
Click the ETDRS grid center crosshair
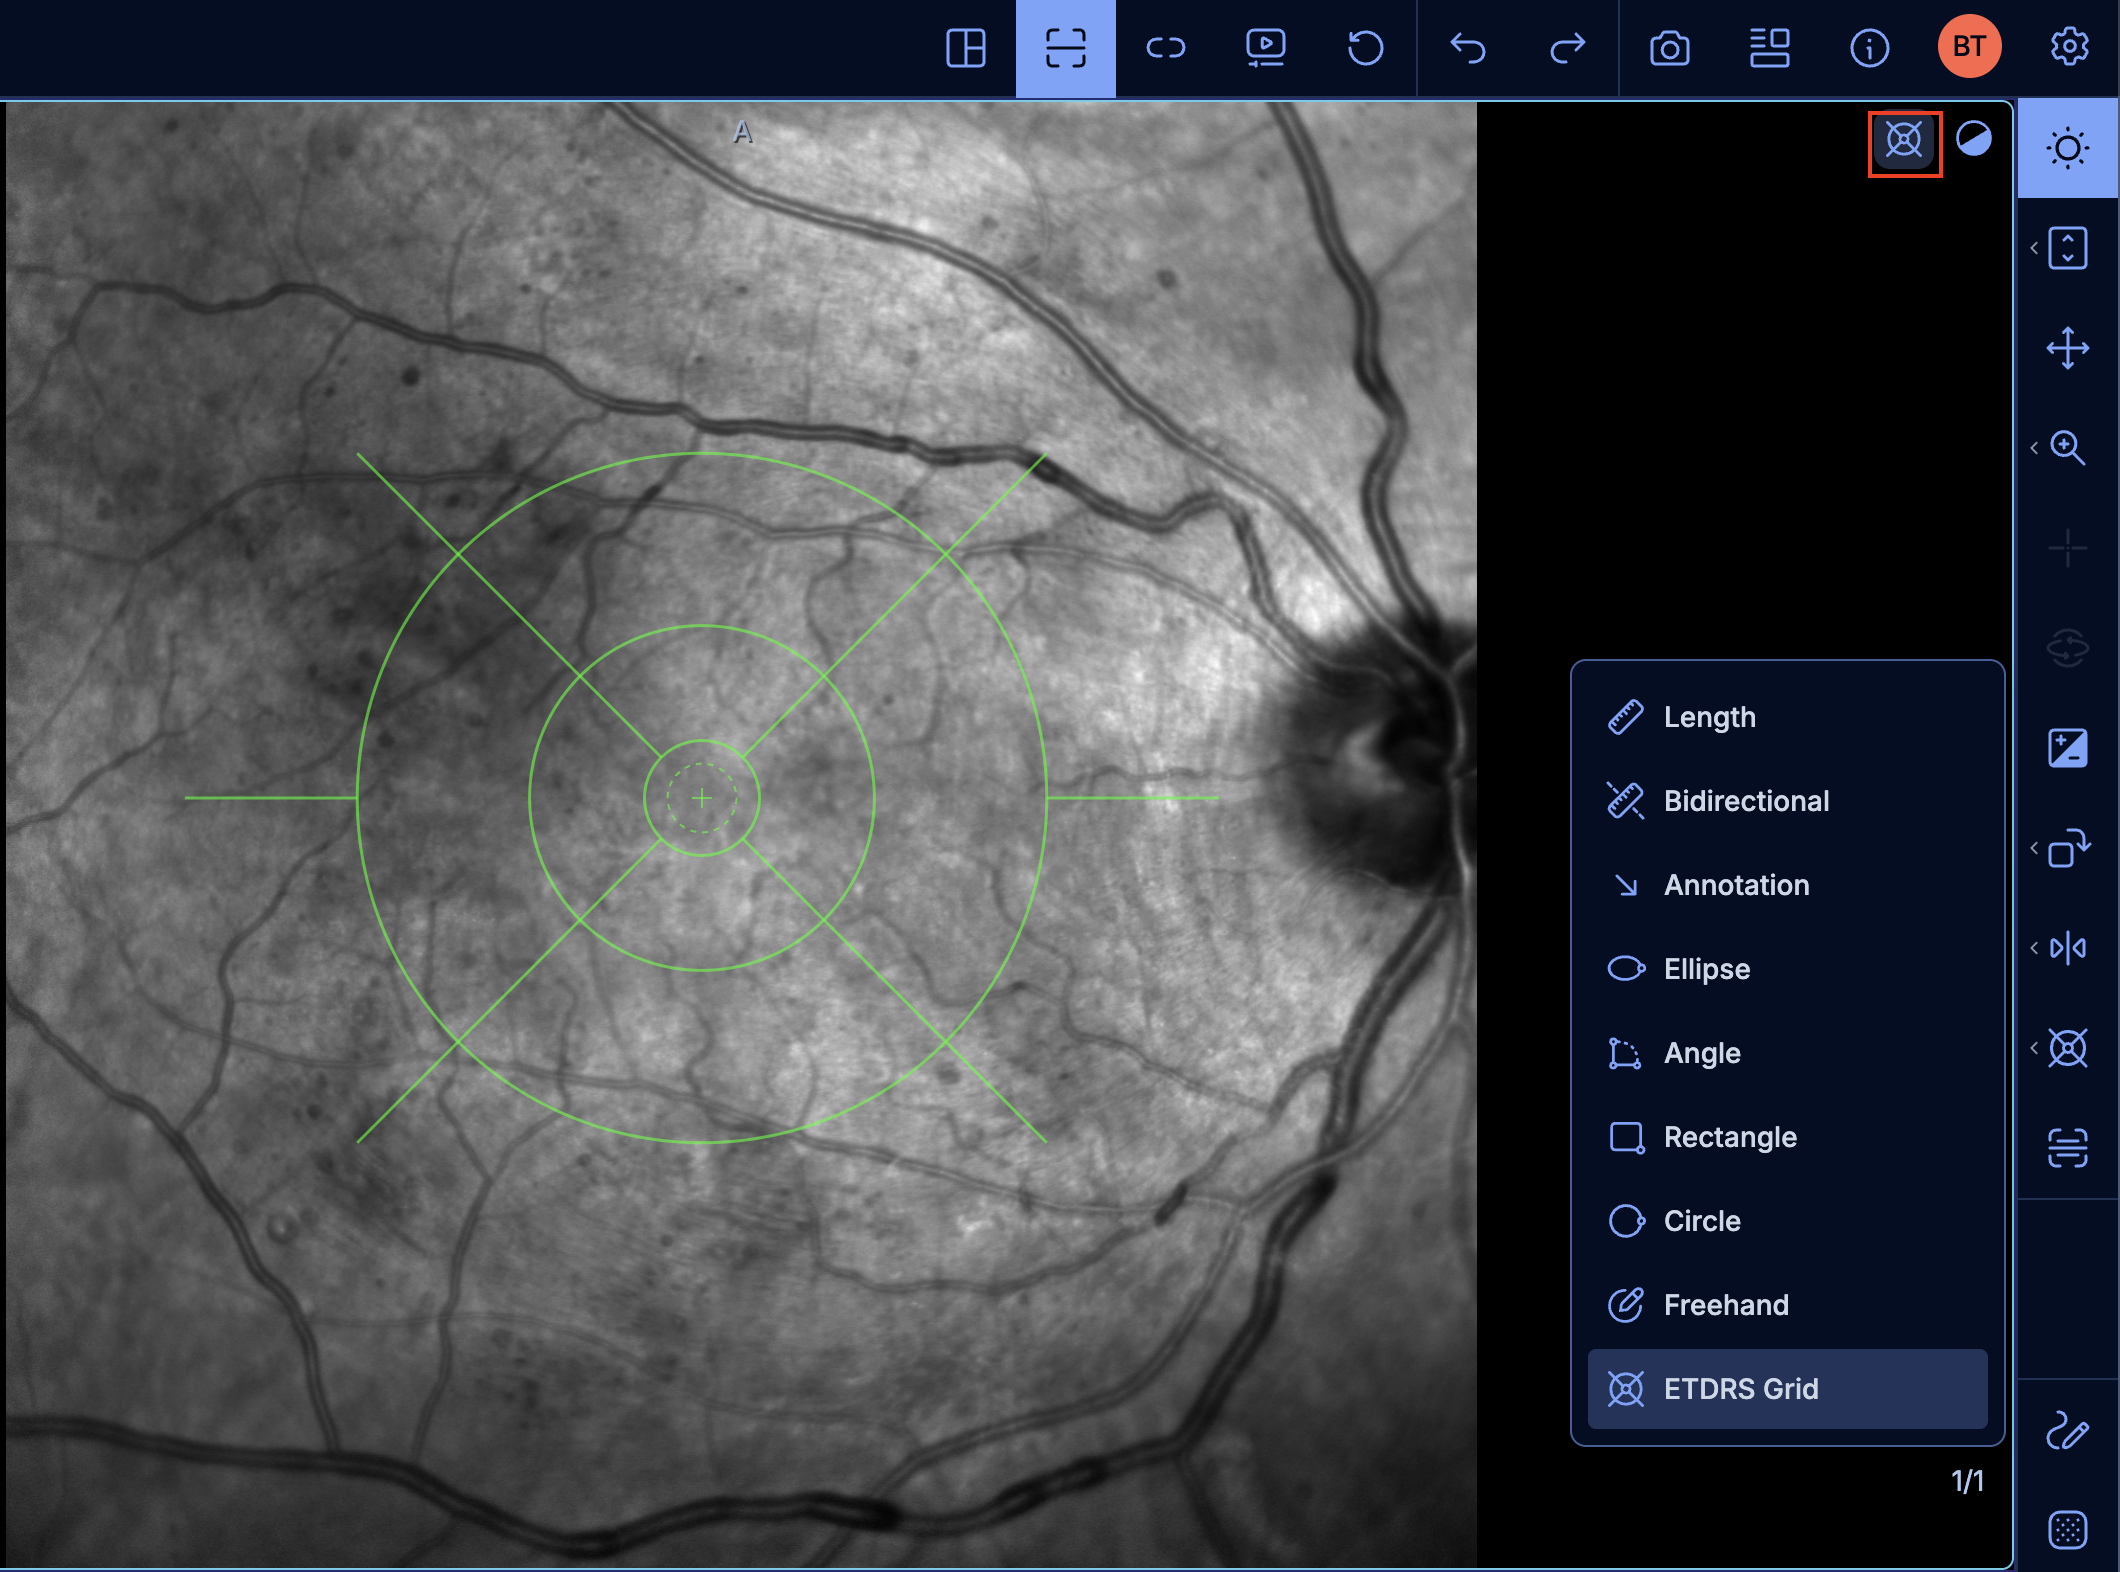pos(702,798)
